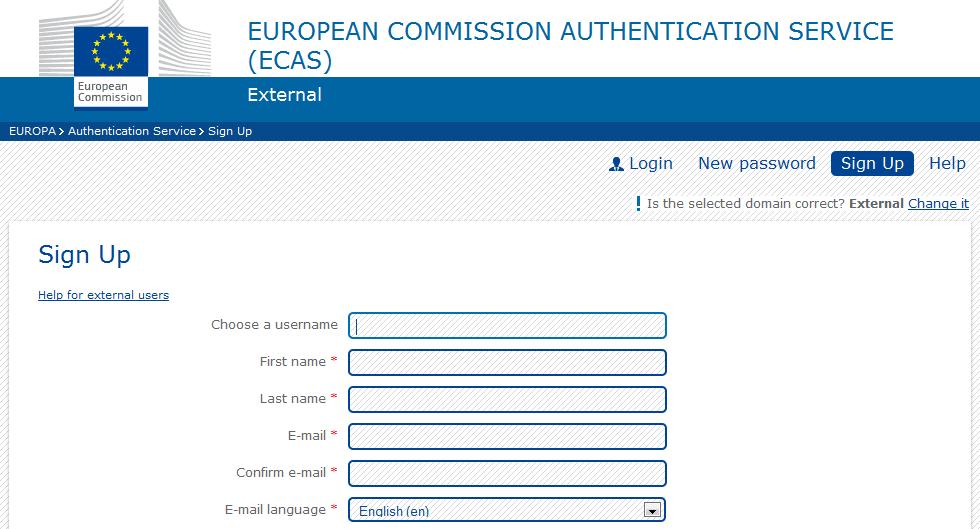Viewport: 980px width, 529px height.
Task: Click the Last name input field
Action: pyautogui.click(x=507, y=399)
